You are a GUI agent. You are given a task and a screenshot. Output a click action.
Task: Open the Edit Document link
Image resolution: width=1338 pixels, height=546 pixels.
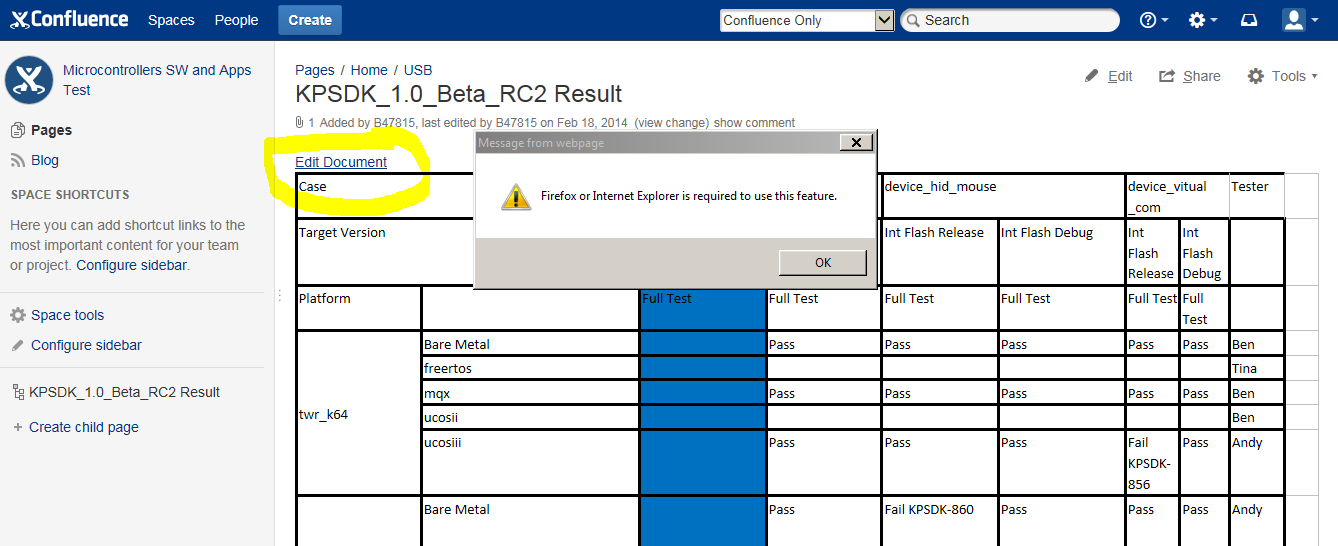(x=341, y=162)
